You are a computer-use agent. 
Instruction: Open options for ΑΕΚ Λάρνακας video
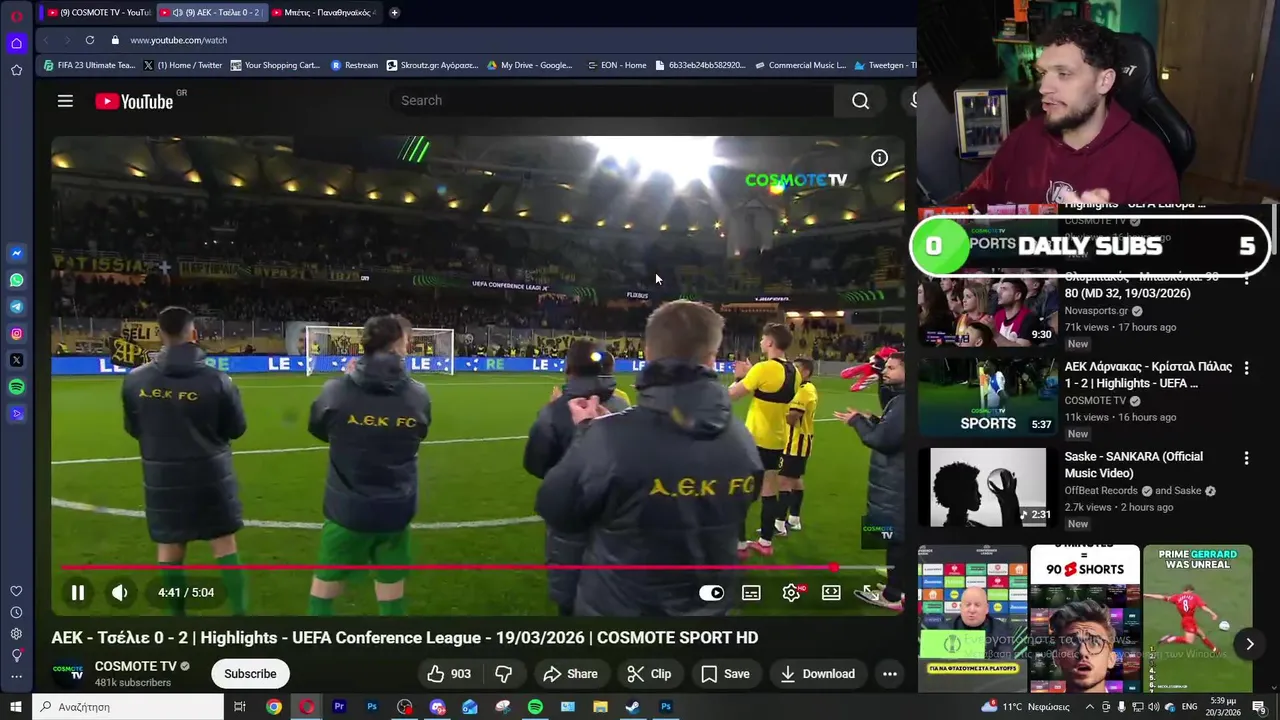1246,368
